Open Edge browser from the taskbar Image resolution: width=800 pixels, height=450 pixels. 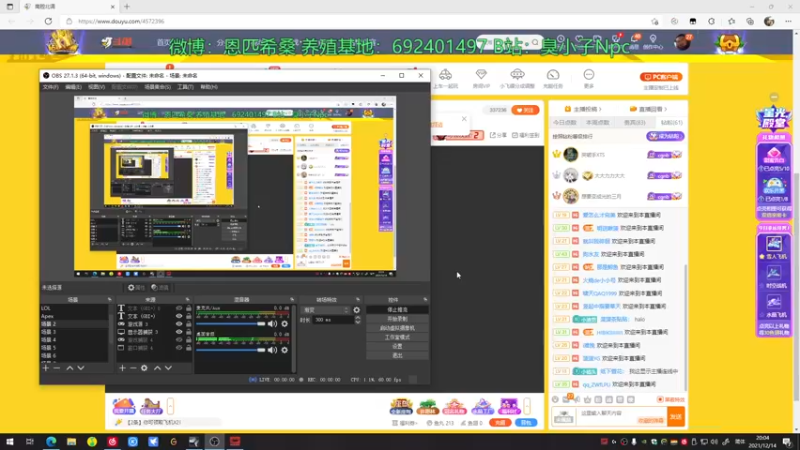tap(51, 441)
